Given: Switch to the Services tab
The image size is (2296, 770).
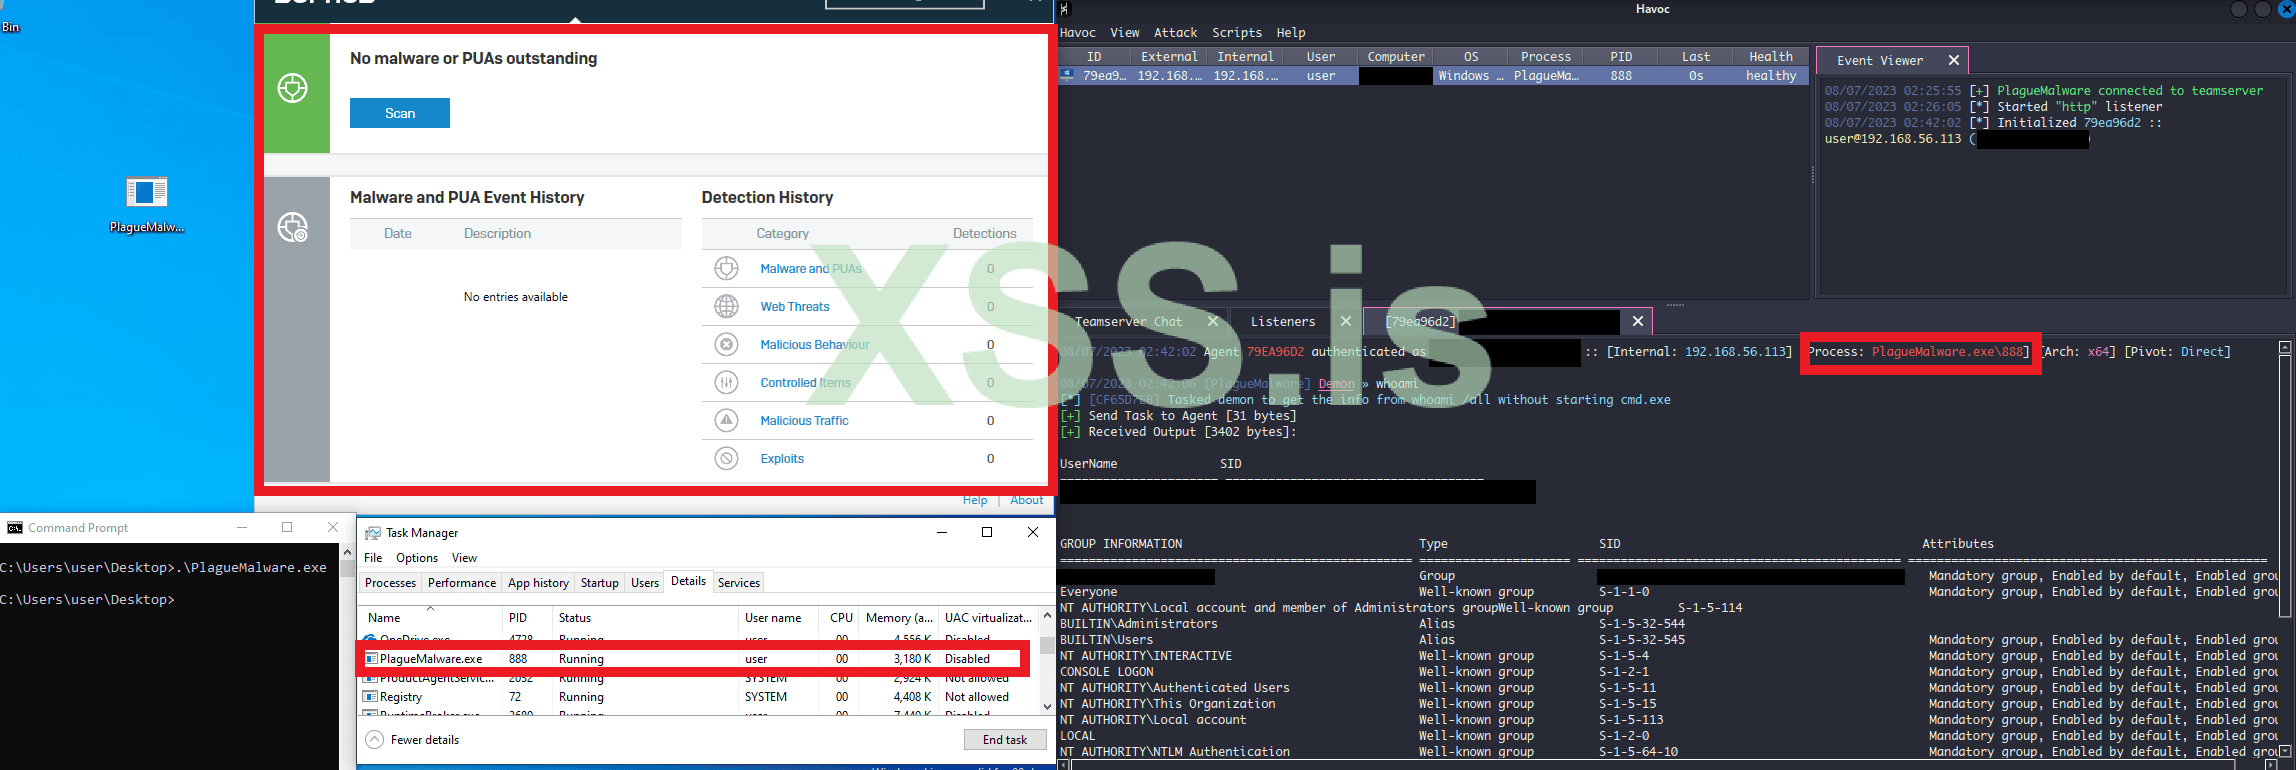Looking at the screenshot, I should coord(739,583).
